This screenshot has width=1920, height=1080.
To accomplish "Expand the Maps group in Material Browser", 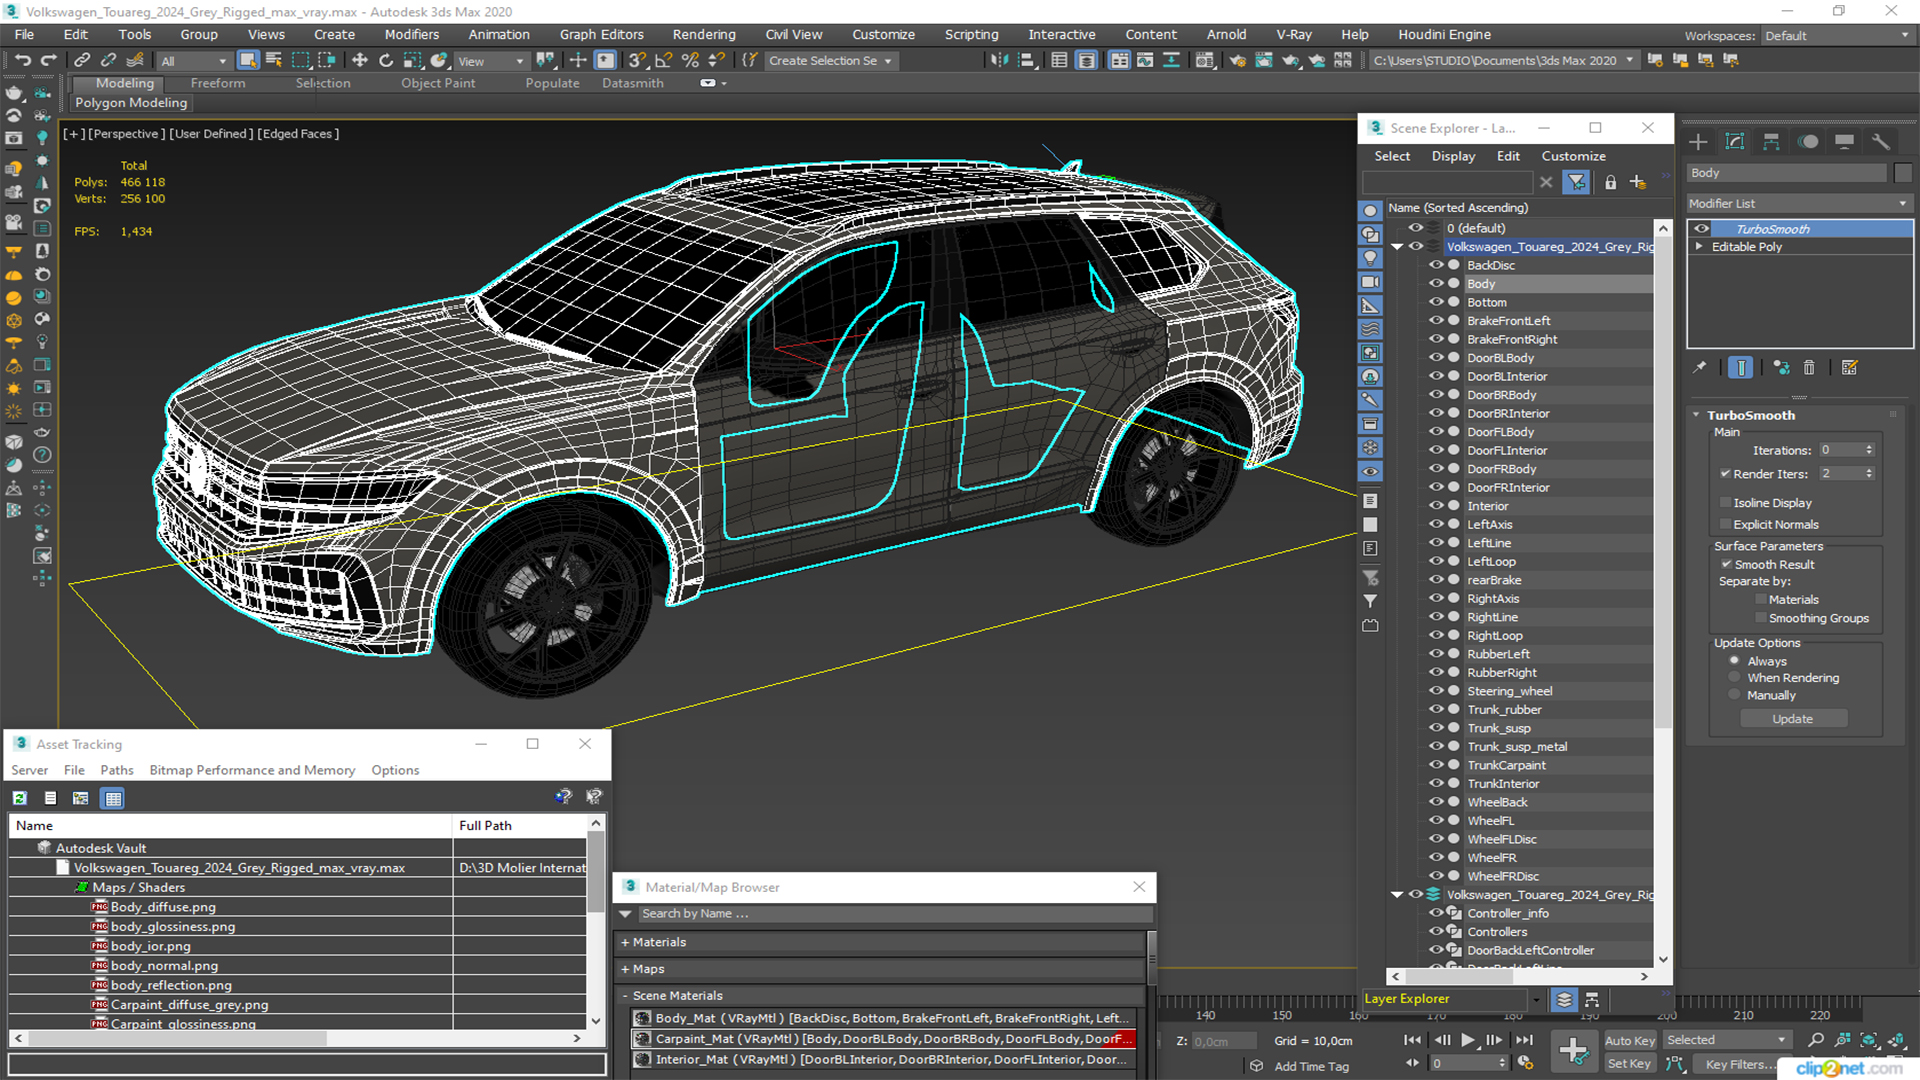I will (625, 969).
